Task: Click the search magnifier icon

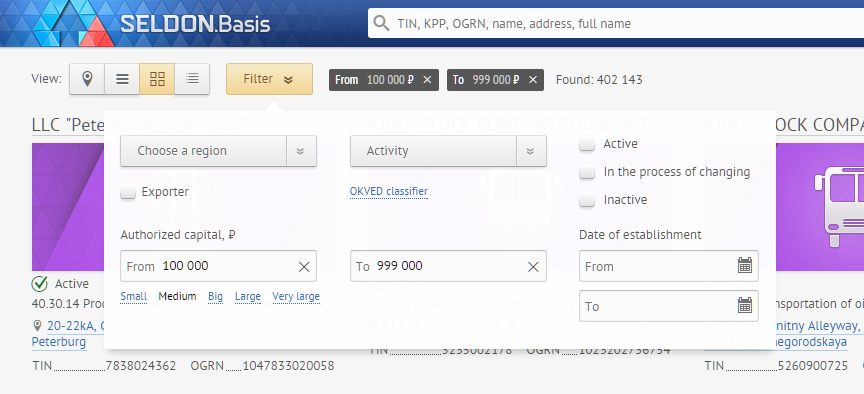Action: [x=381, y=23]
